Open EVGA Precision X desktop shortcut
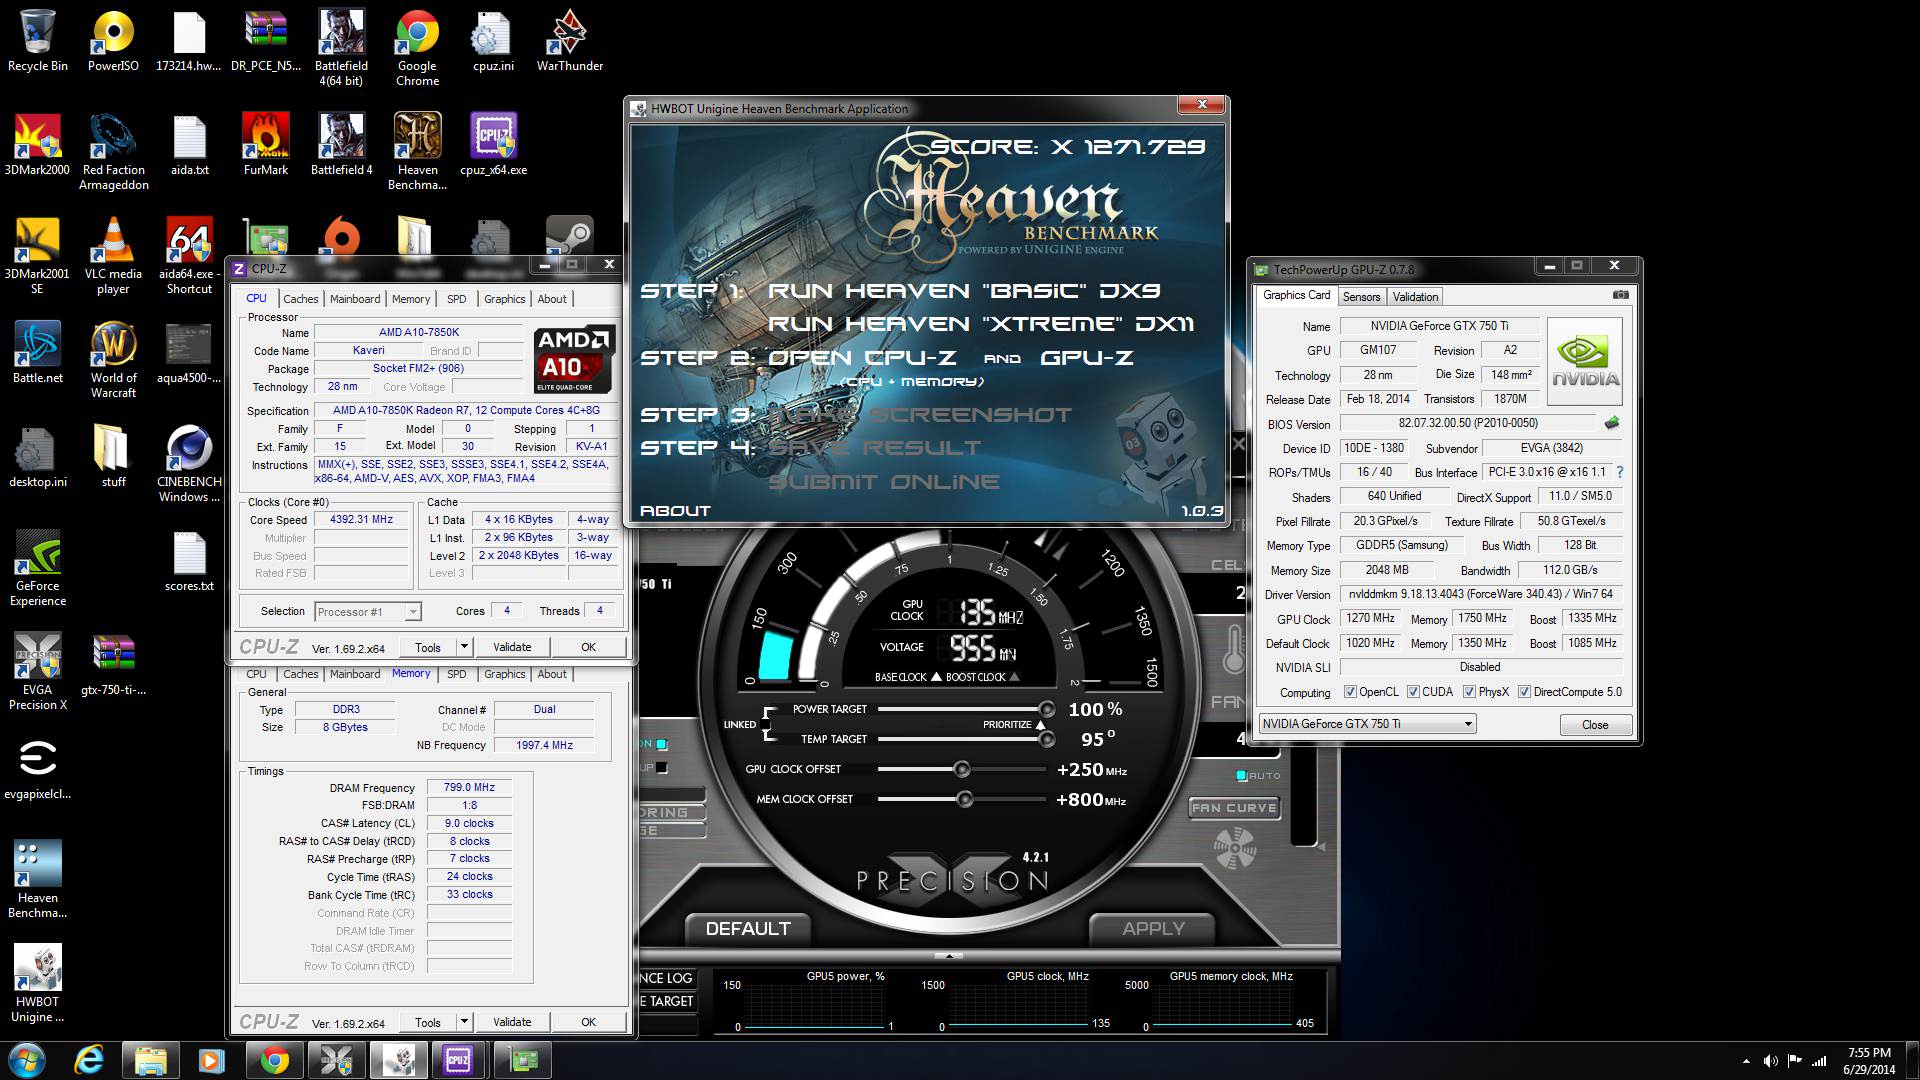This screenshot has width=1920, height=1080. (38, 672)
